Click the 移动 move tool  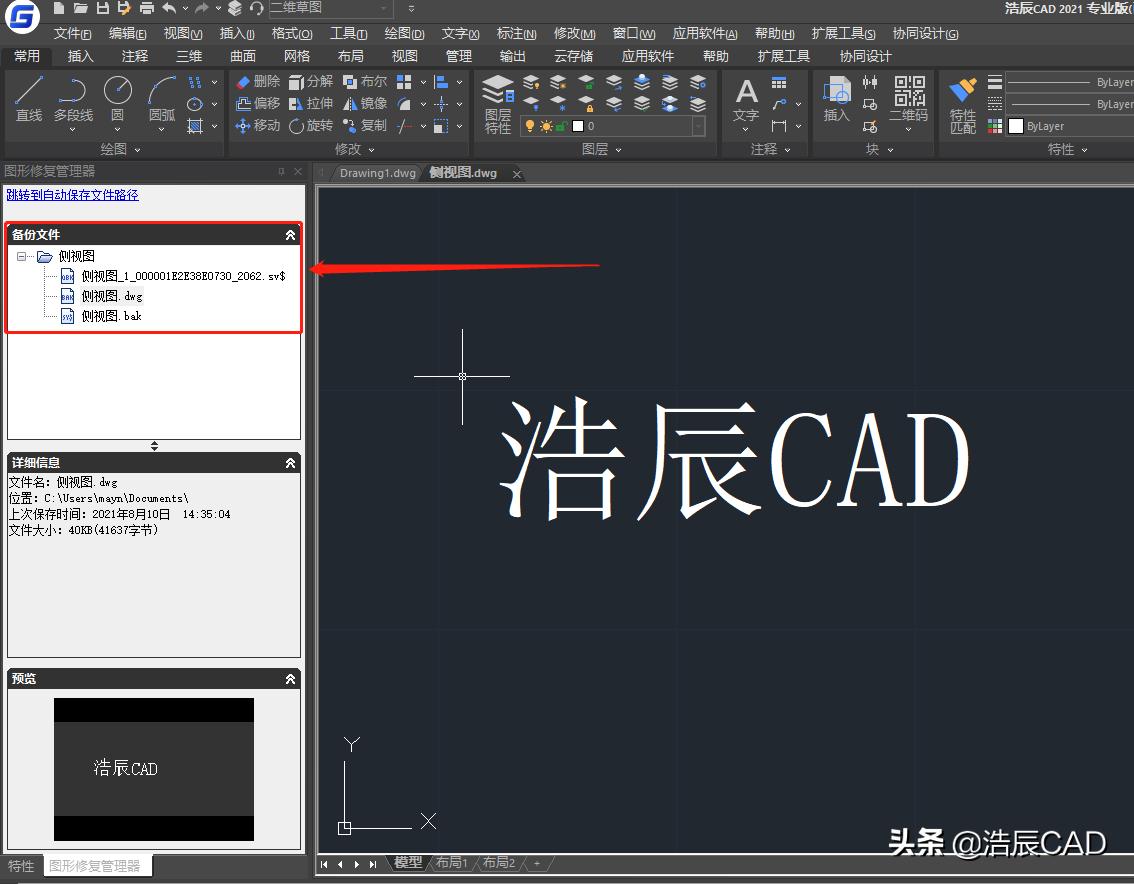(258, 126)
